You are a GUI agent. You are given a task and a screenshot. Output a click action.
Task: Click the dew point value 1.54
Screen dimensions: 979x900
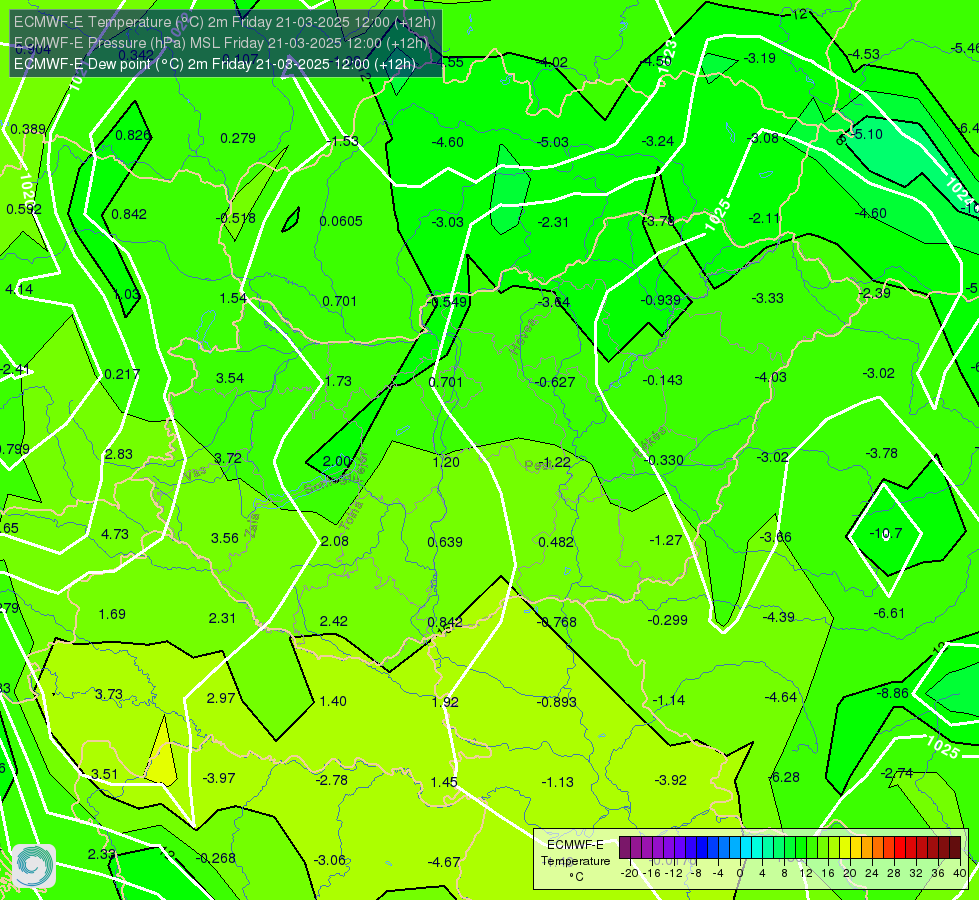[x=233, y=298]
